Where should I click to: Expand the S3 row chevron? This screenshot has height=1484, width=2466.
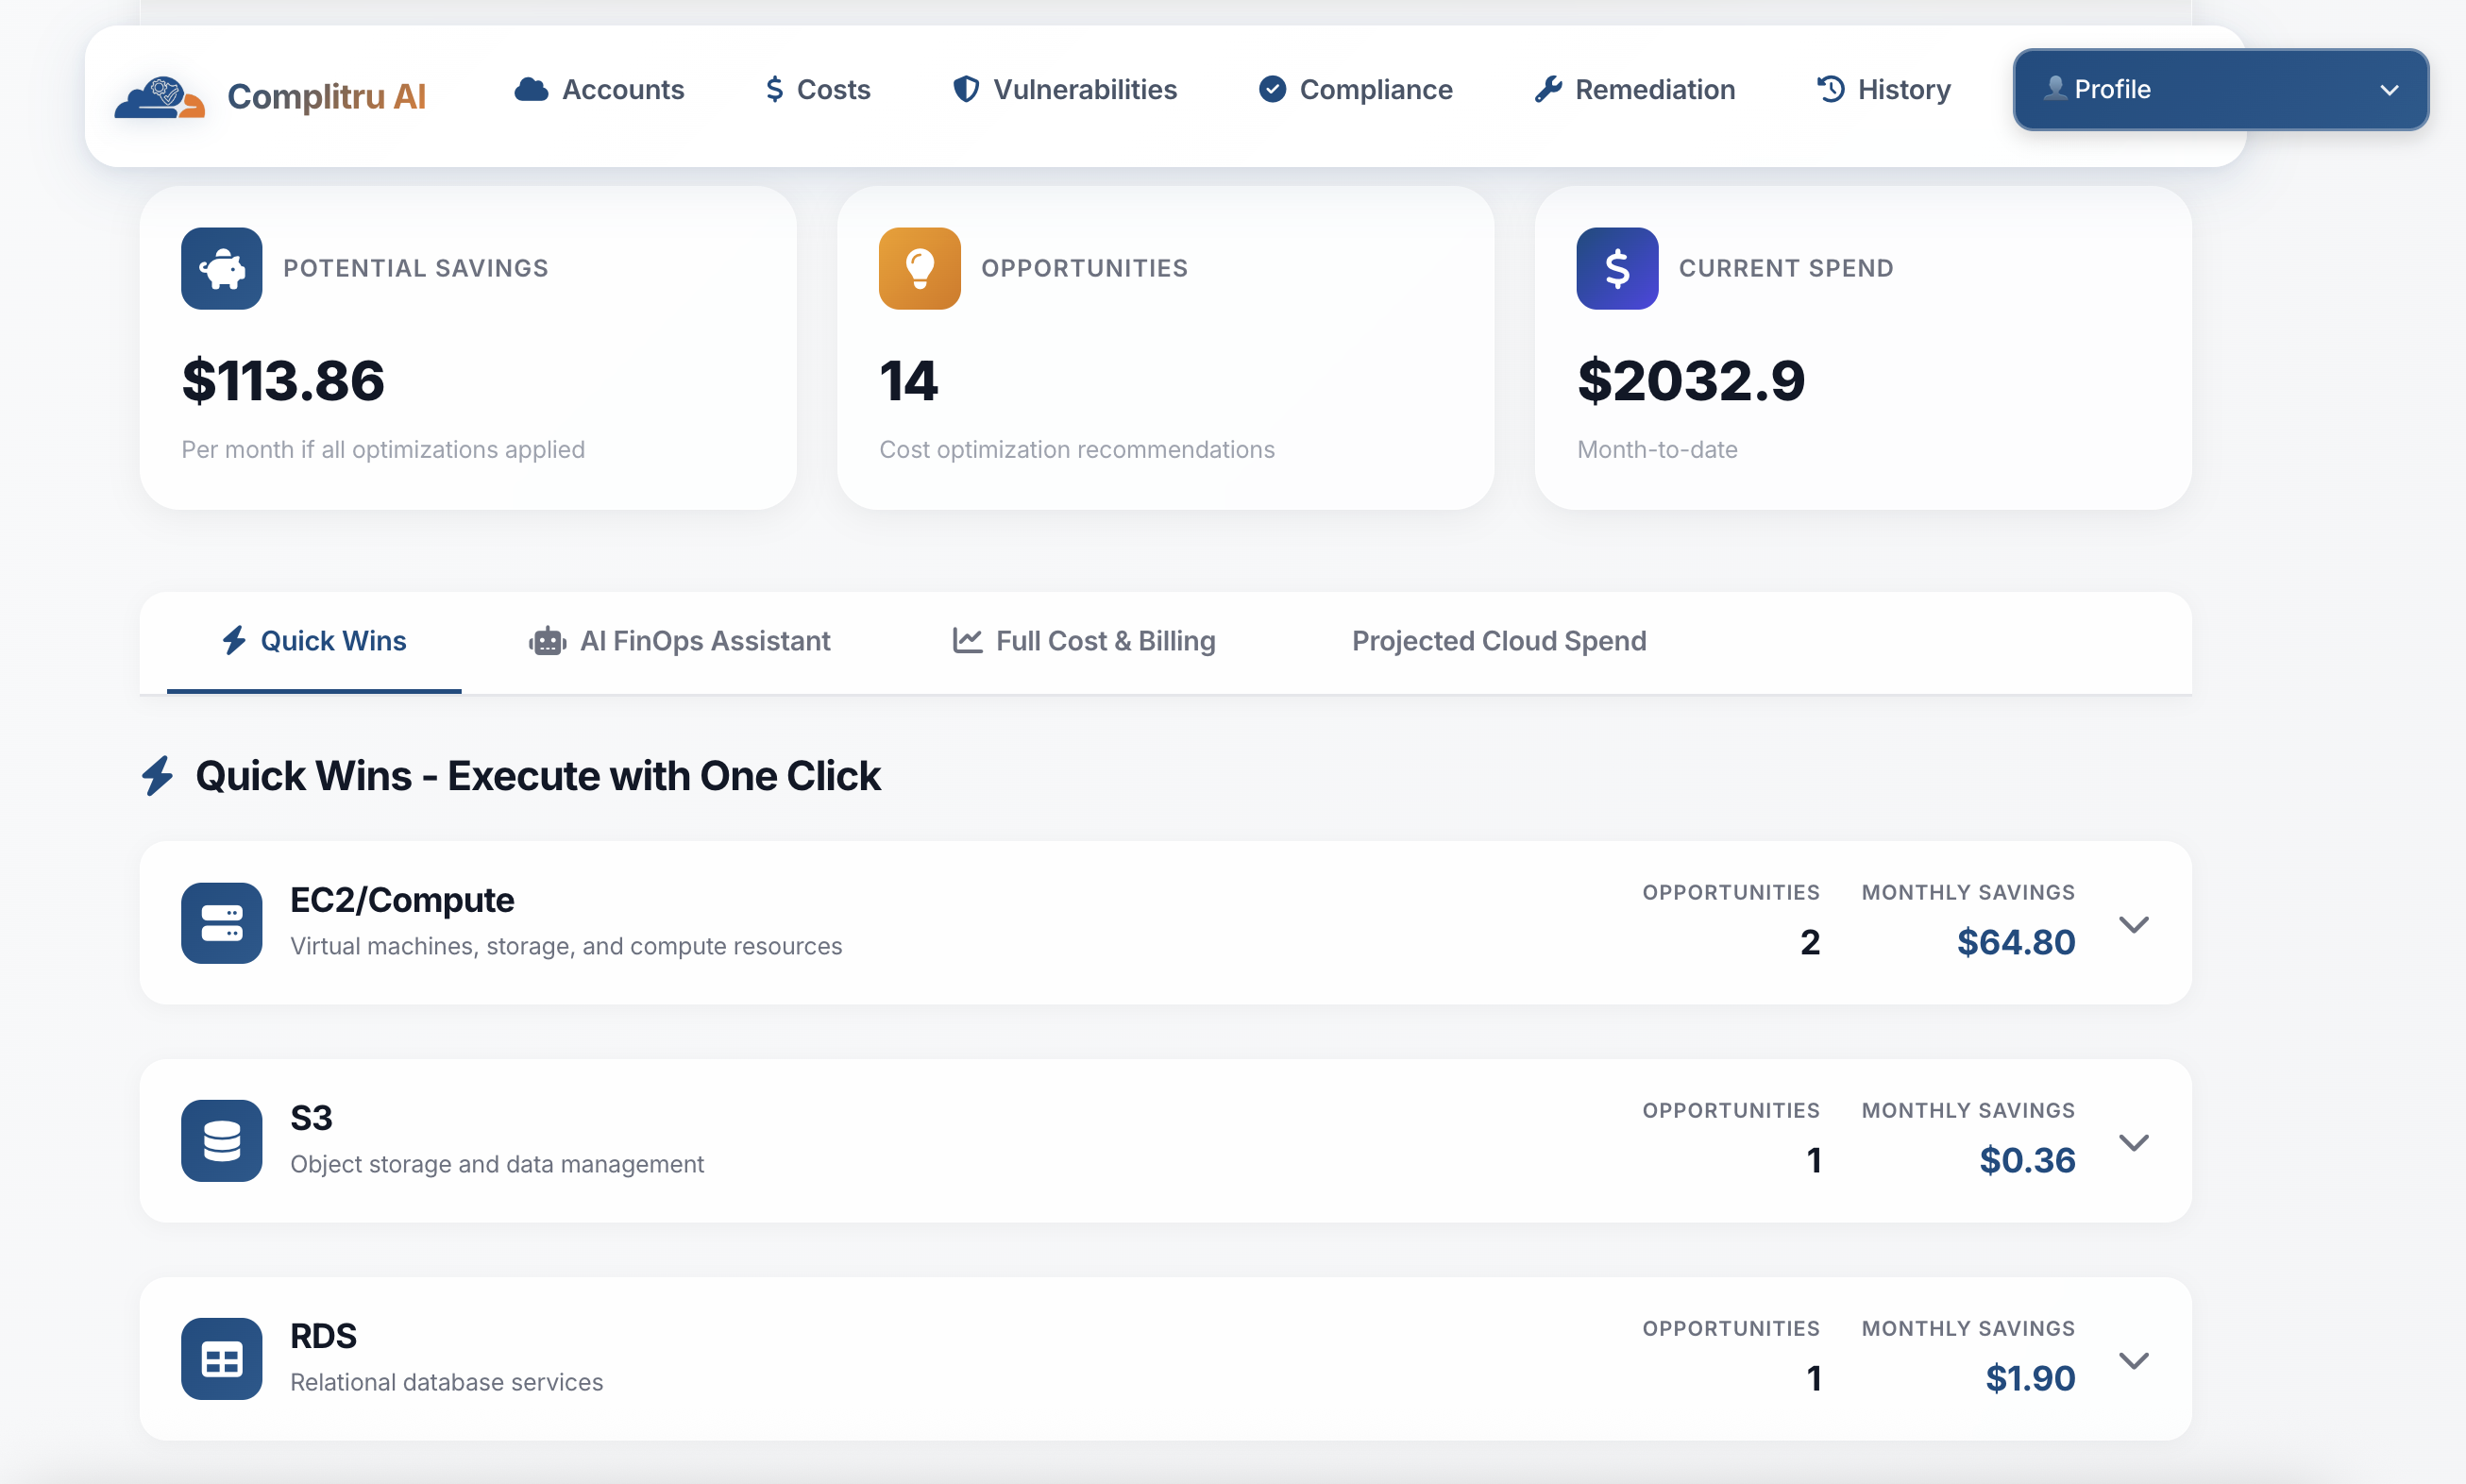coord(2133,1142)
